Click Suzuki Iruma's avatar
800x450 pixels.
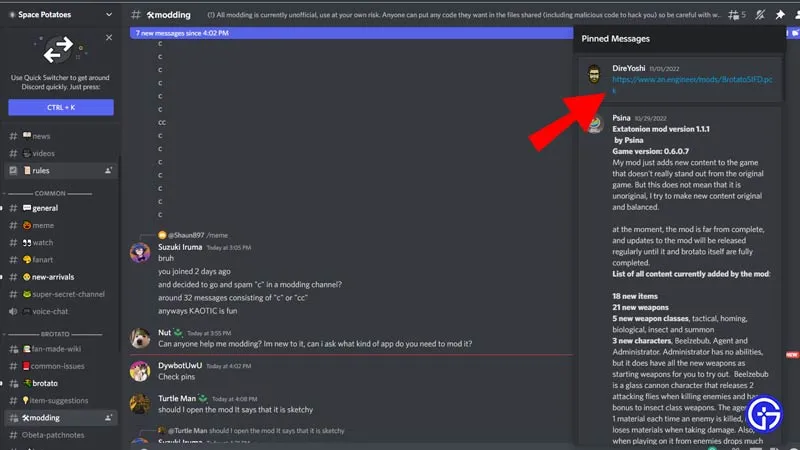coord(140,253)
